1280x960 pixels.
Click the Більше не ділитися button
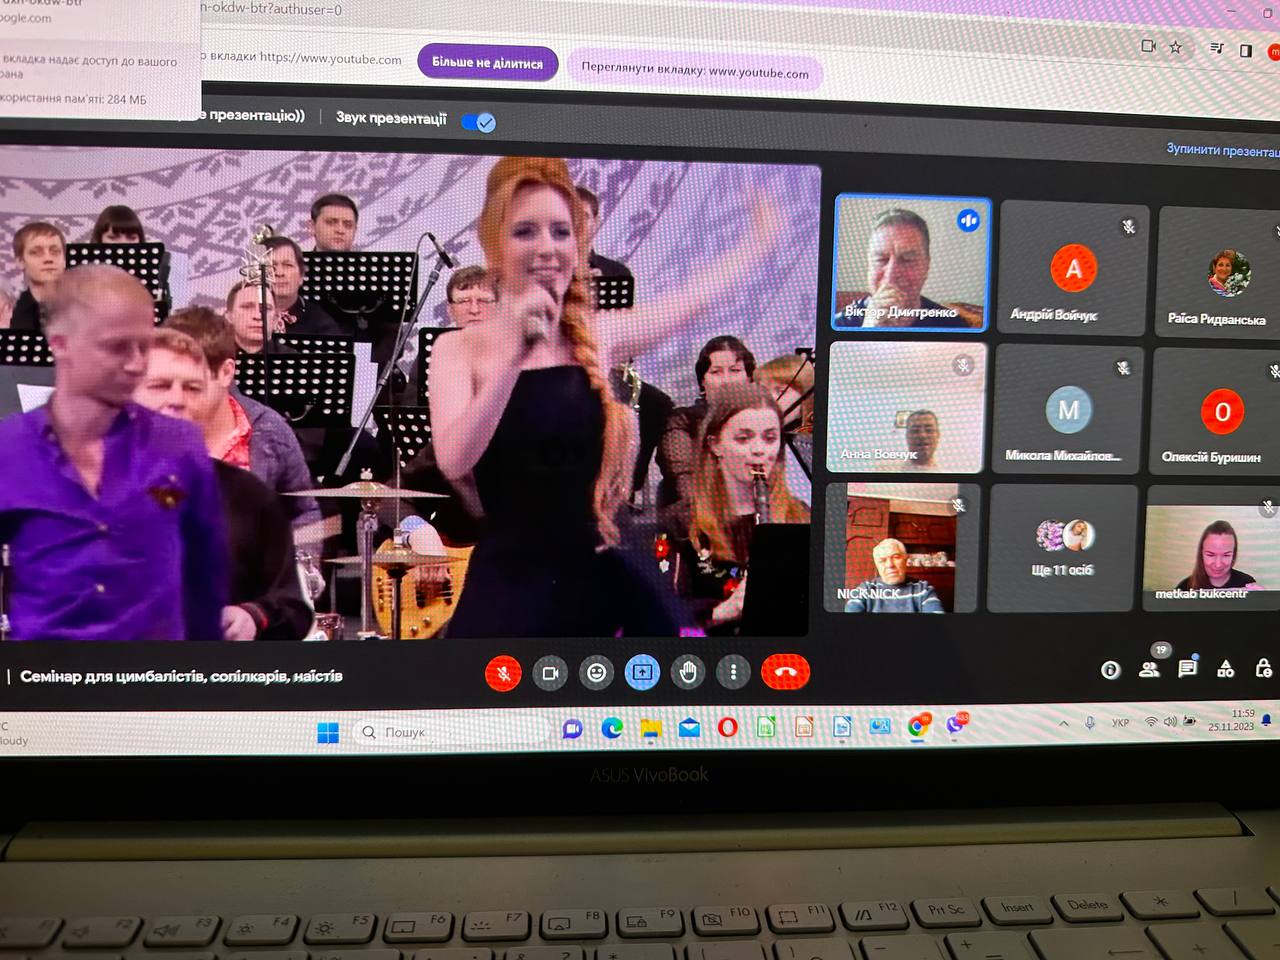pyautogui.click(x=487, y=62)
